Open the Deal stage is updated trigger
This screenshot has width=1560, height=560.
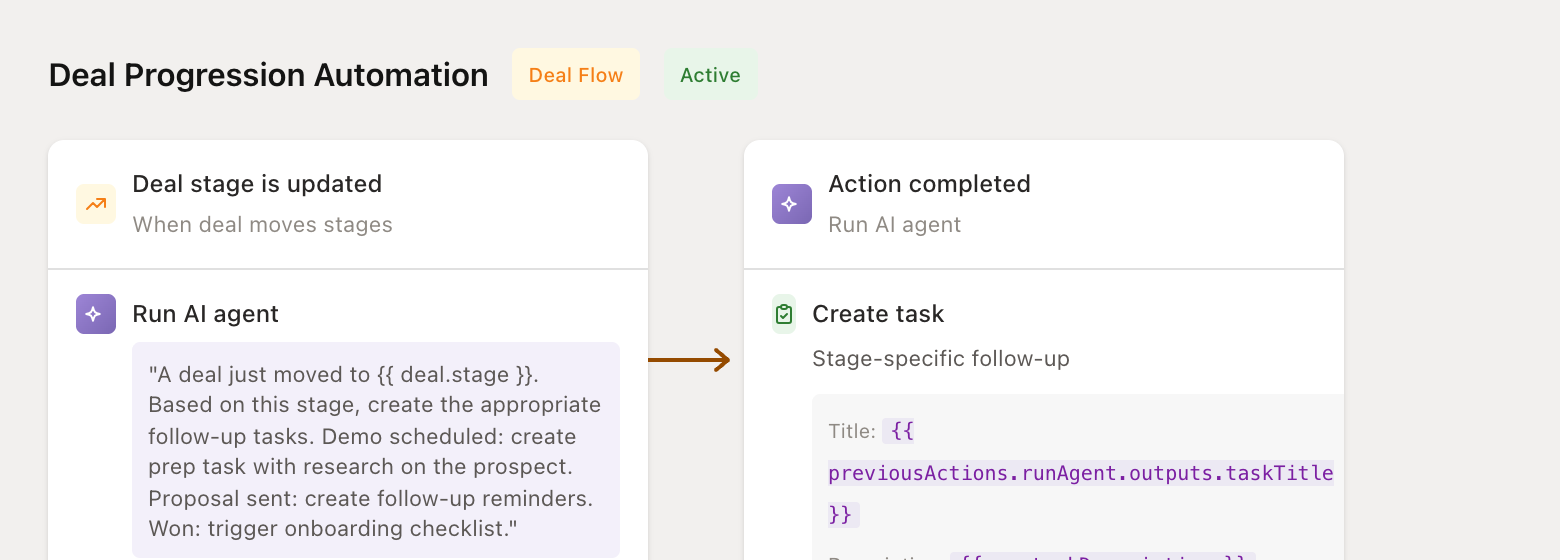click(x=257, y=184)
